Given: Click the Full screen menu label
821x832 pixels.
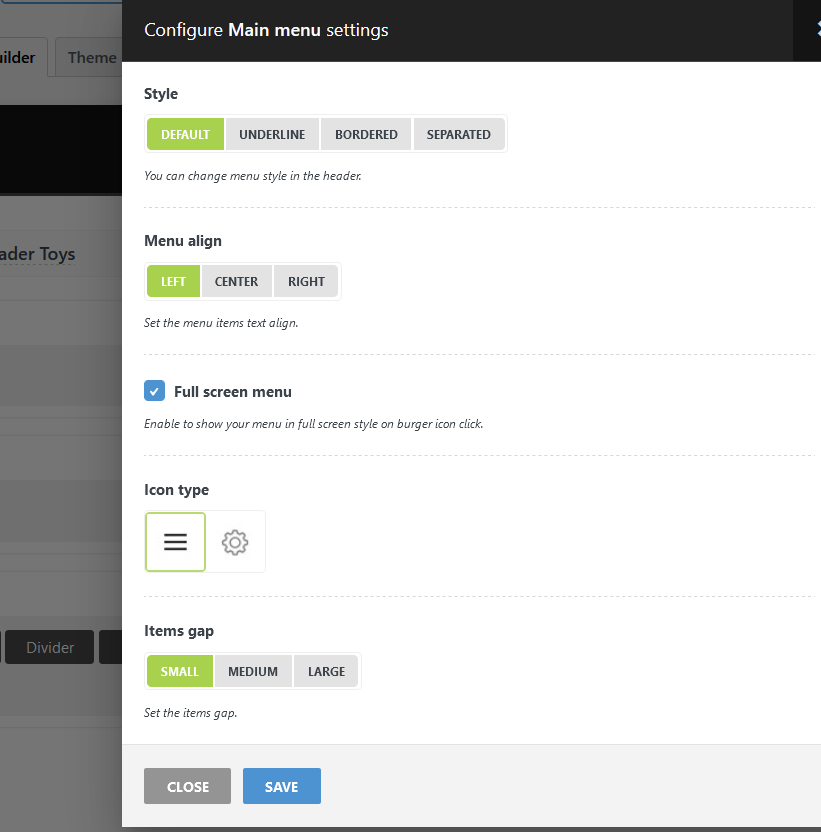Looking at the screenshot, I should point(233,392).
